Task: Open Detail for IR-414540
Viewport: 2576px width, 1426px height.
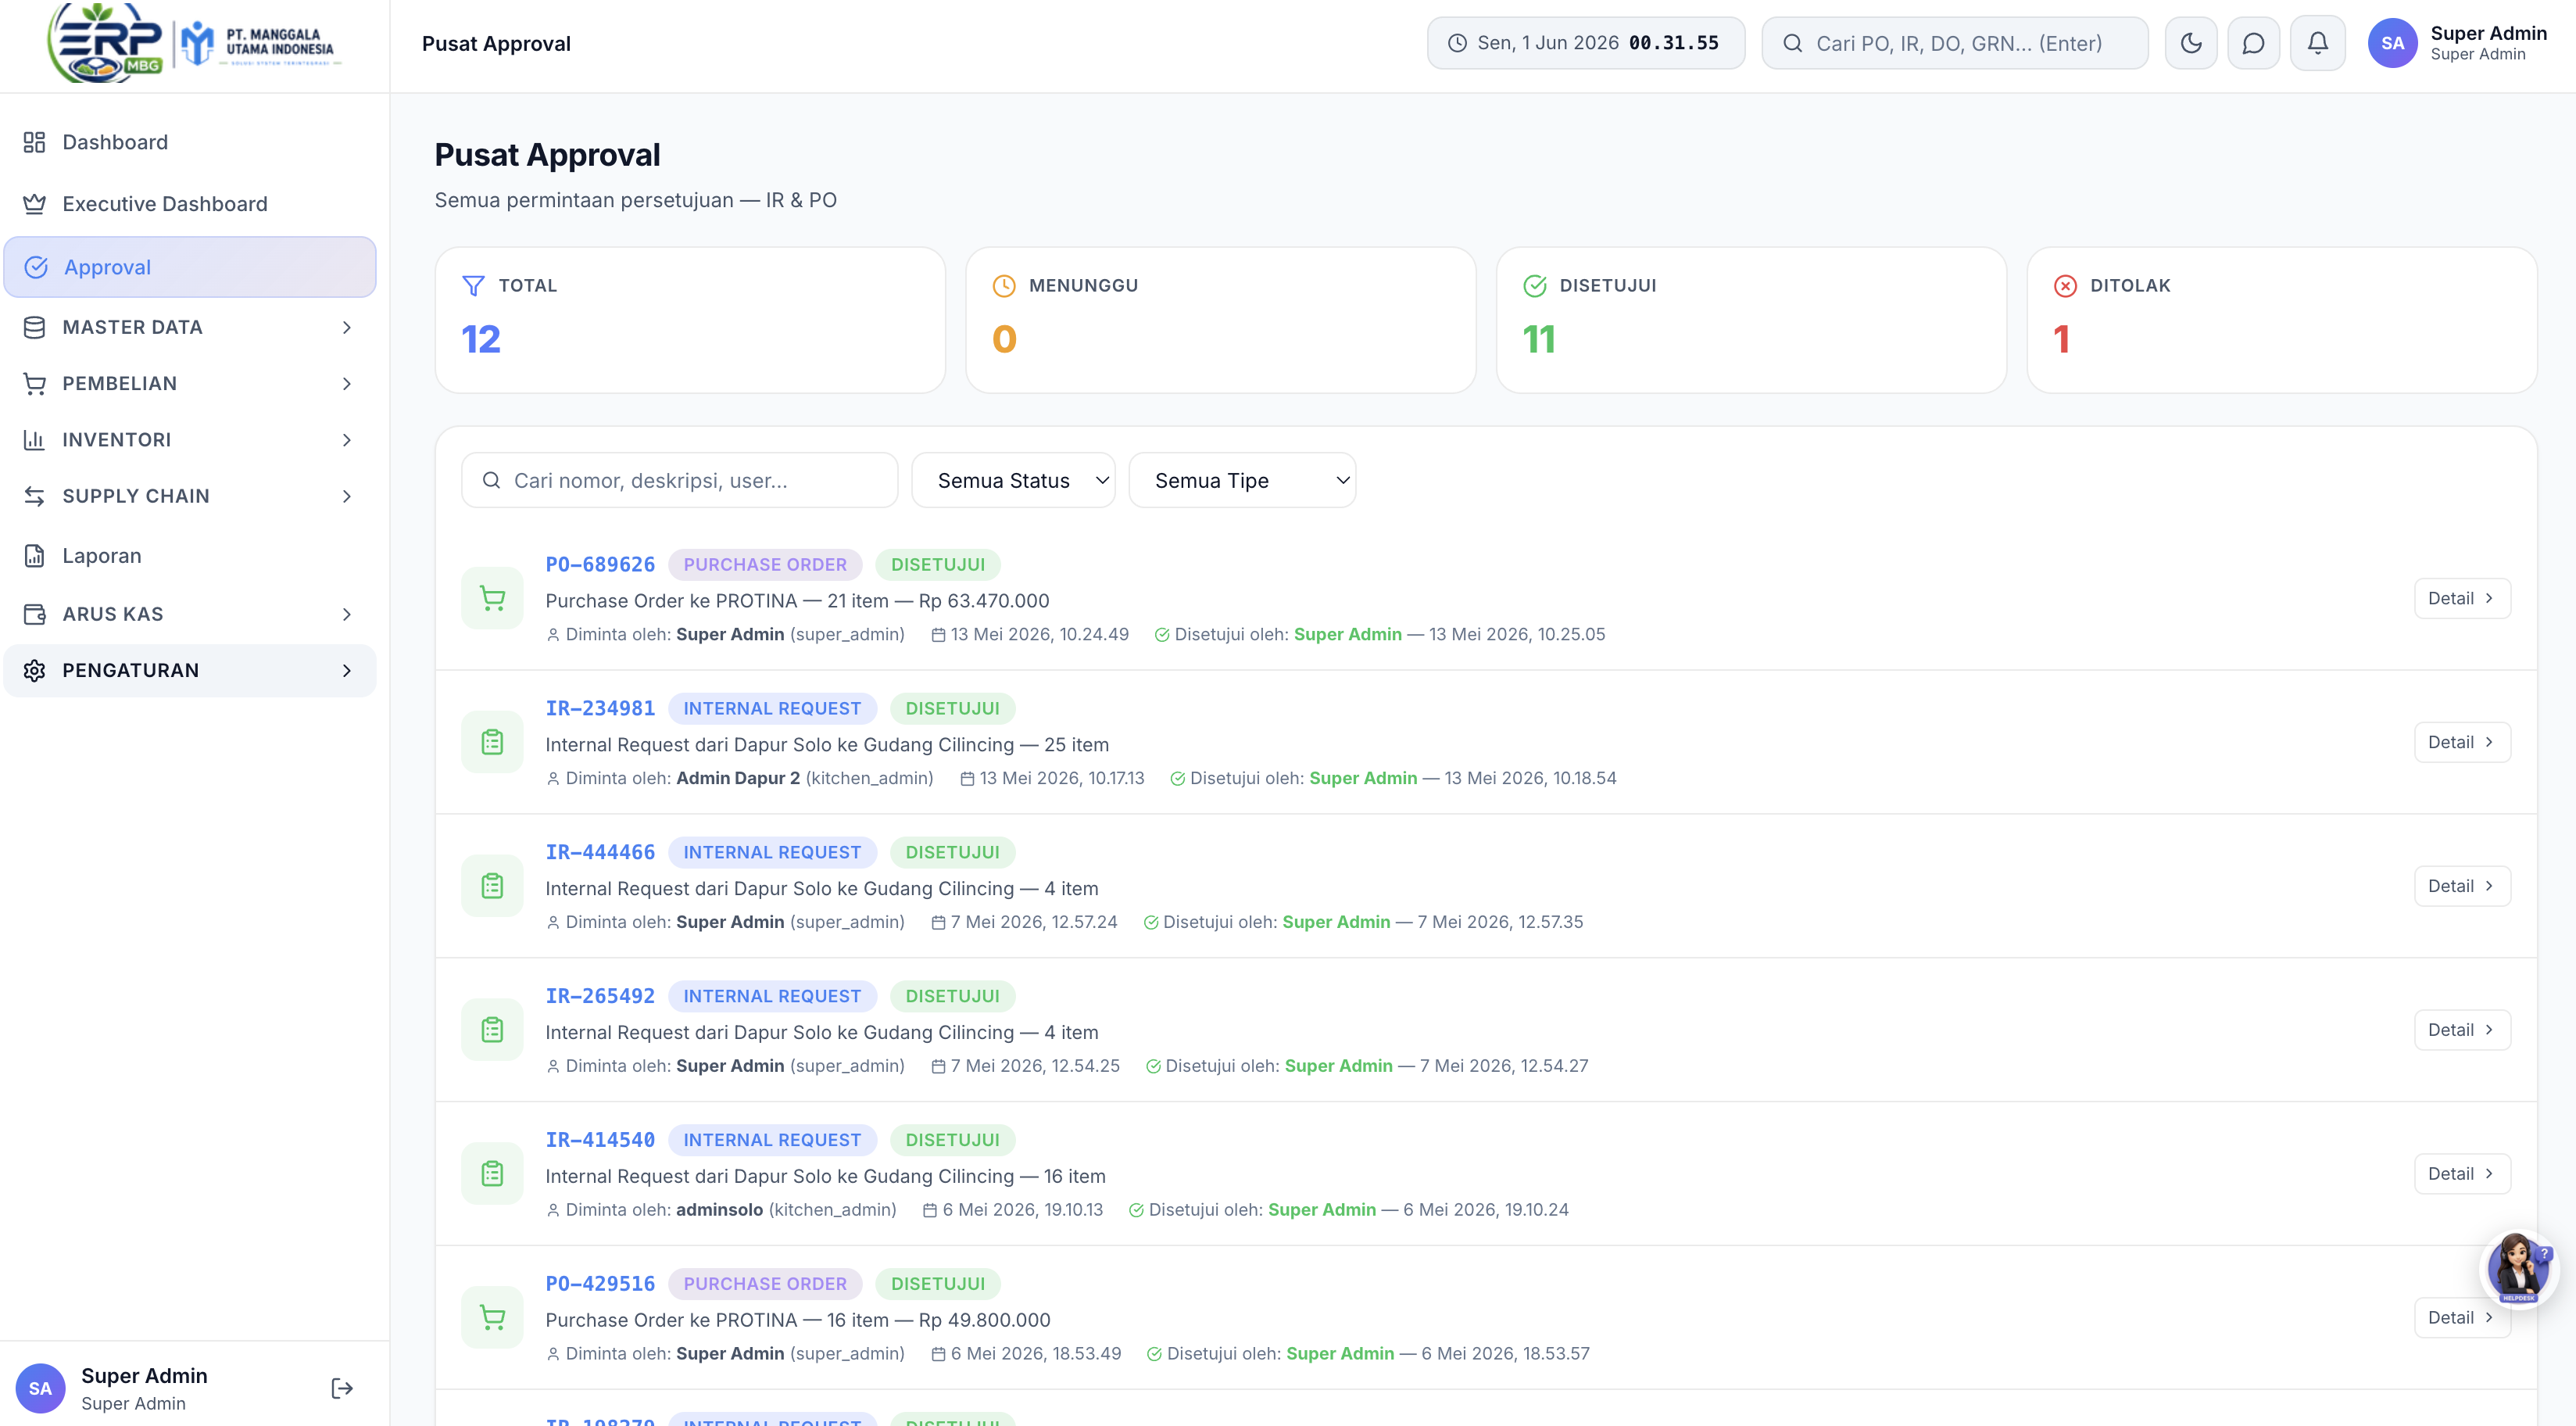Action: 2461,1174
